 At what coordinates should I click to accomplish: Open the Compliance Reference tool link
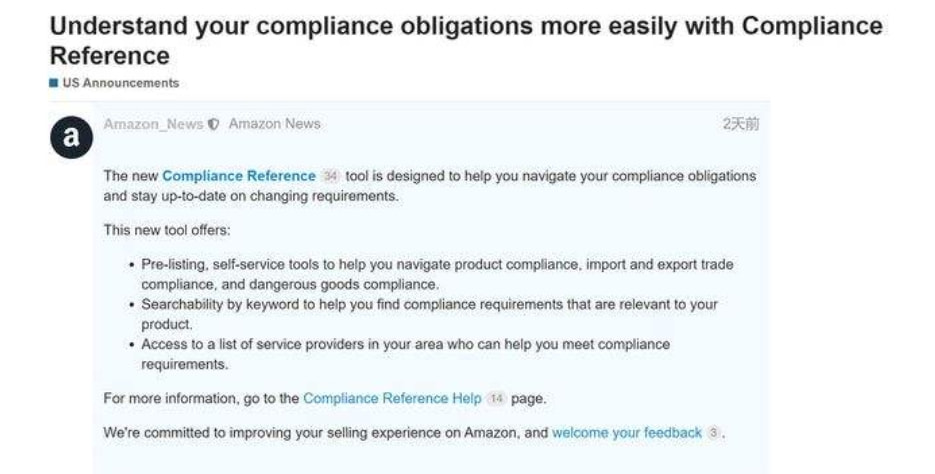(x=239, y=176)
